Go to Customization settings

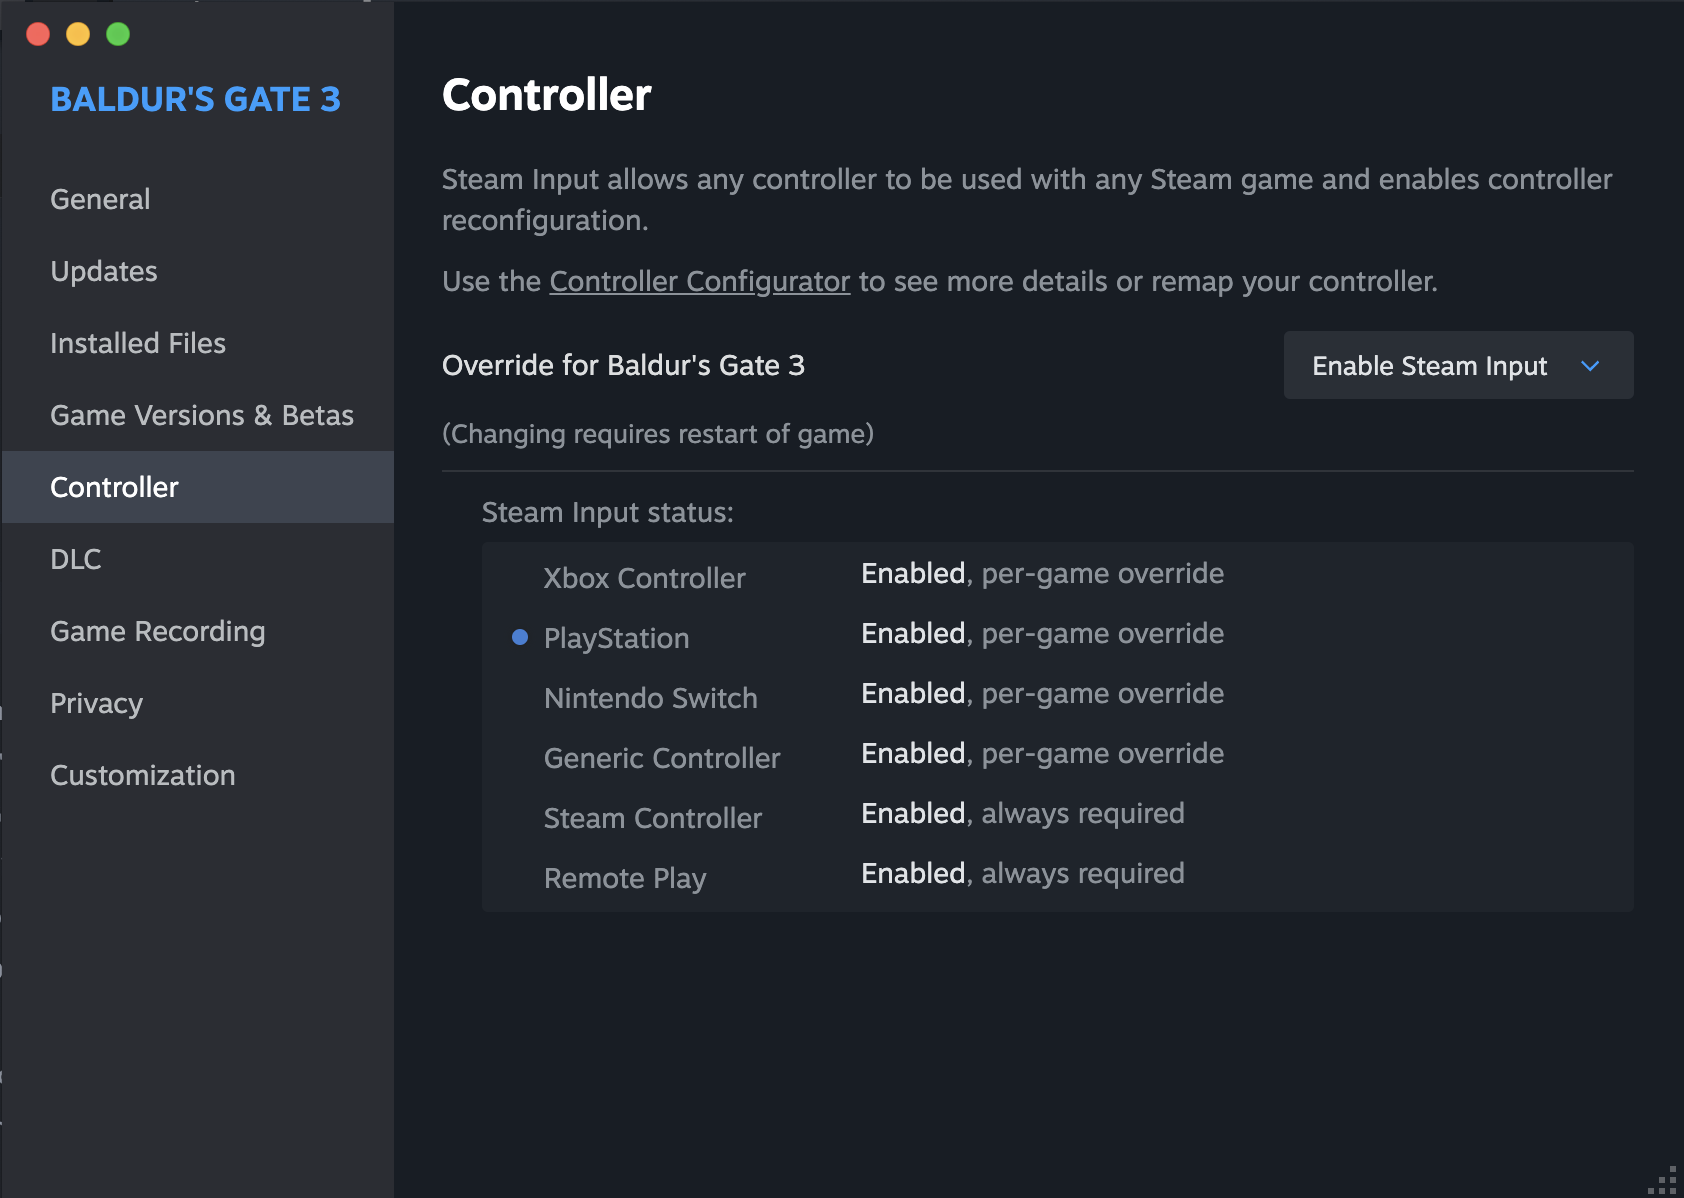[x=143, y=775]
